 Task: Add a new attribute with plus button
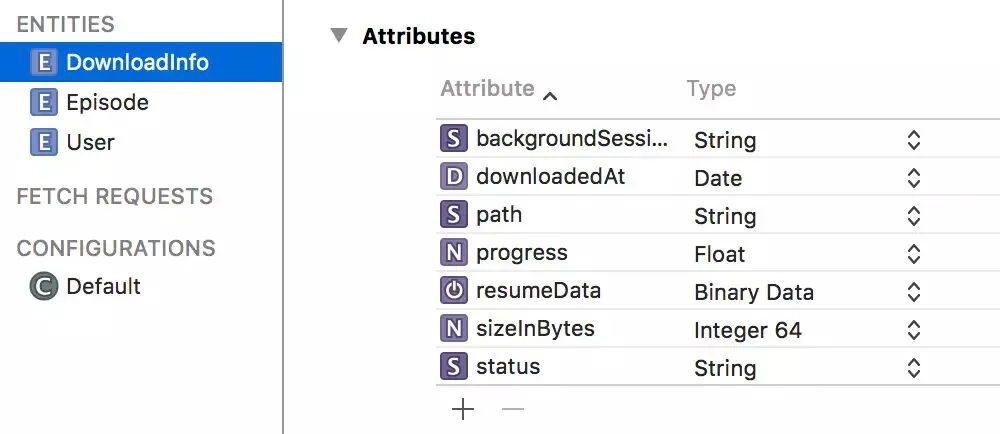coord(462,408)
